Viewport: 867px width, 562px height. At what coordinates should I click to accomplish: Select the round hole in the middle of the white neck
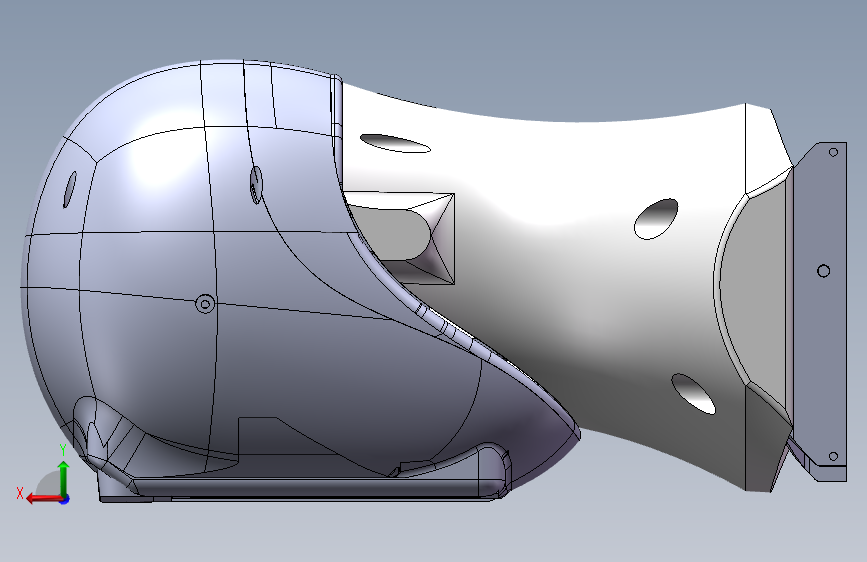point(656,219)
